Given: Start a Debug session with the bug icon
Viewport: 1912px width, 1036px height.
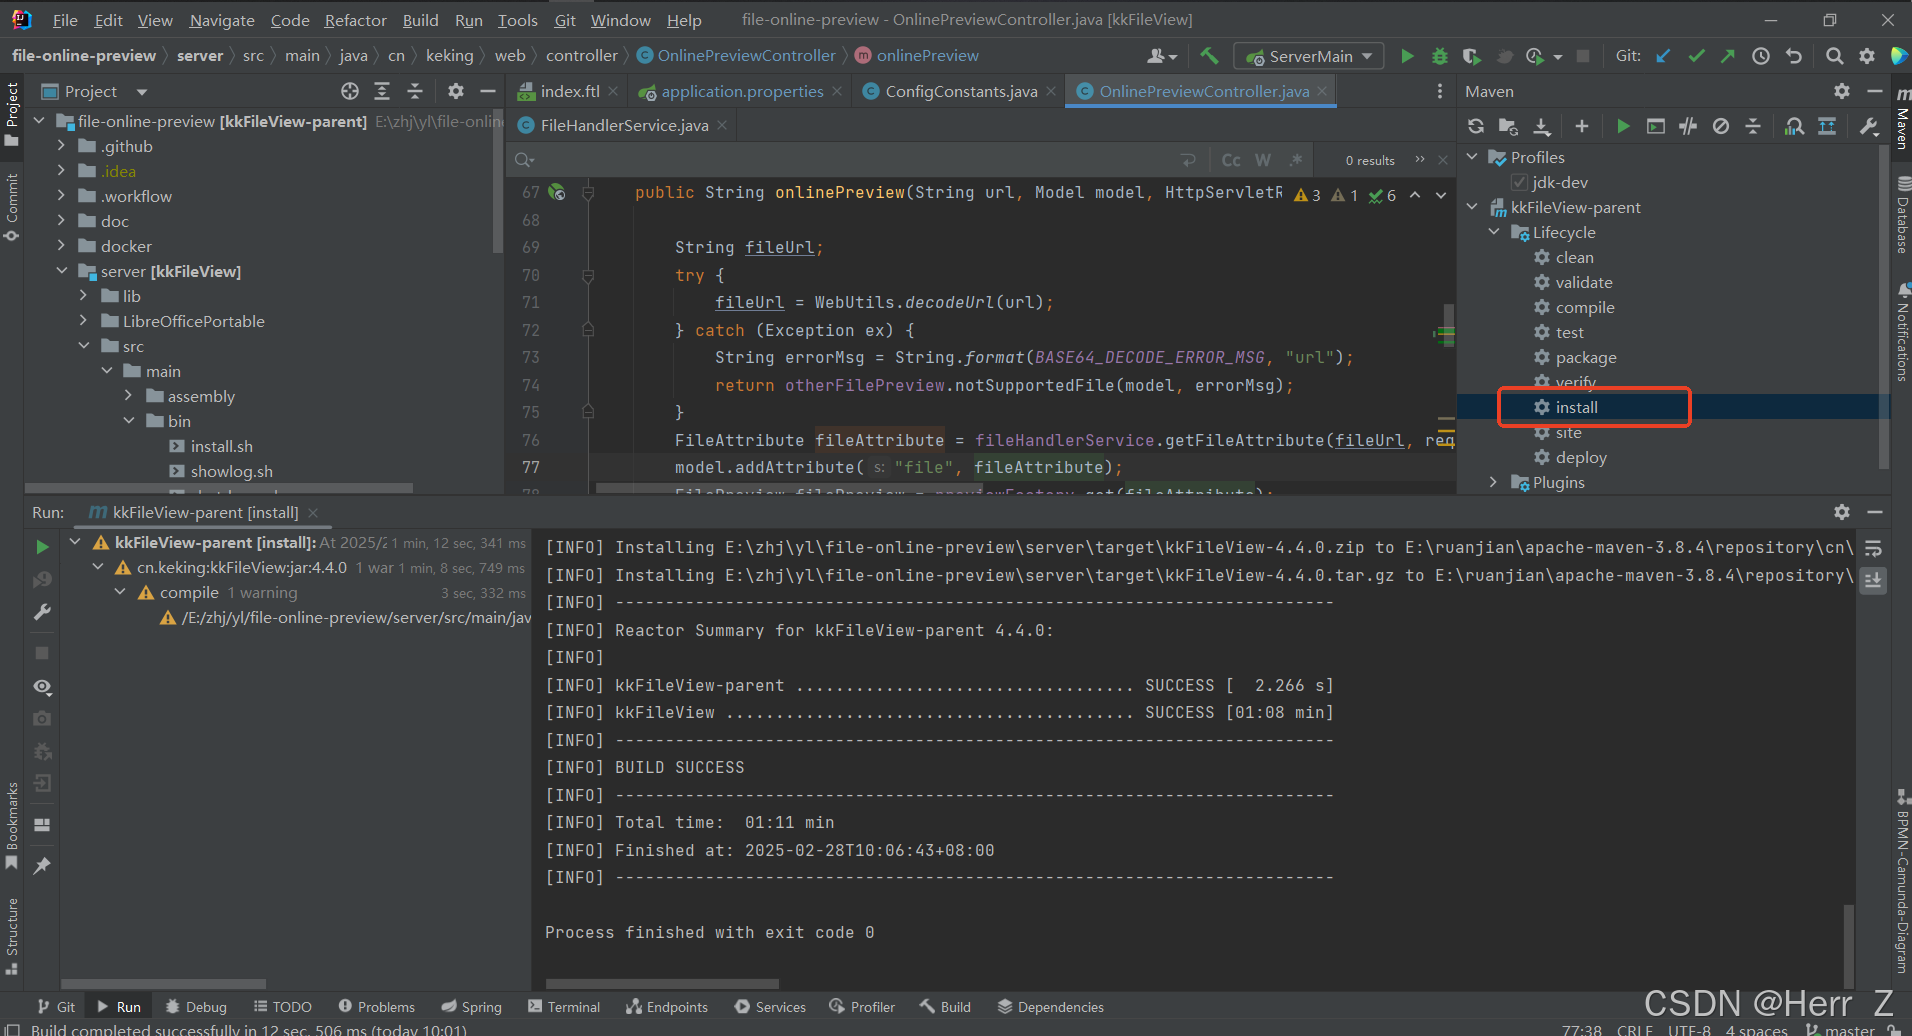Looking at the screenshot, I should [1440, 56].
